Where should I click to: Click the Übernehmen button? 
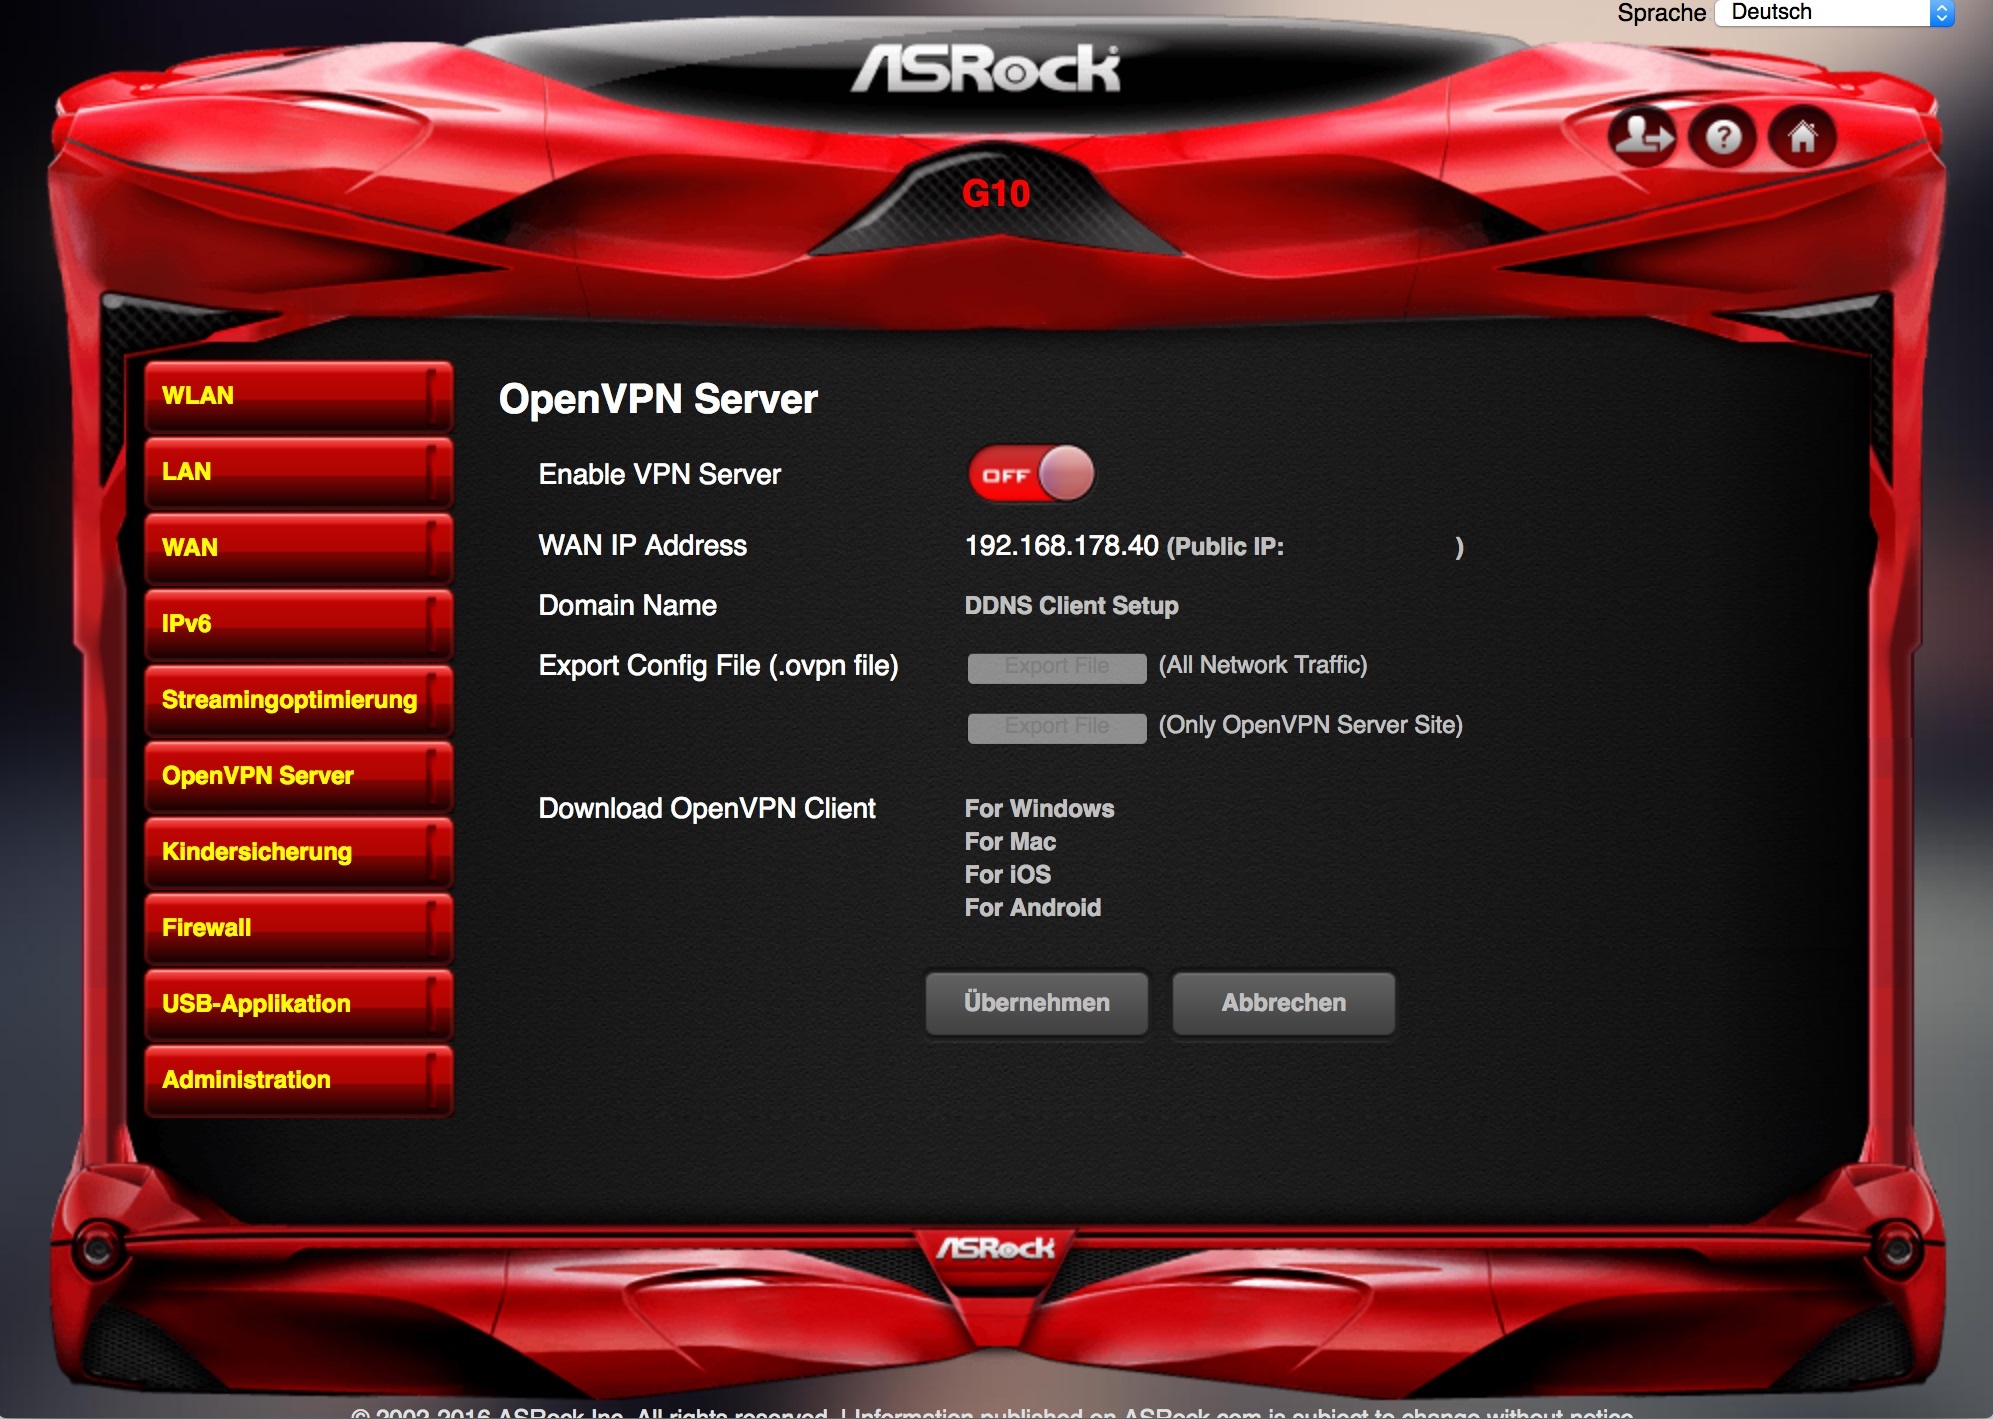1037,1003
